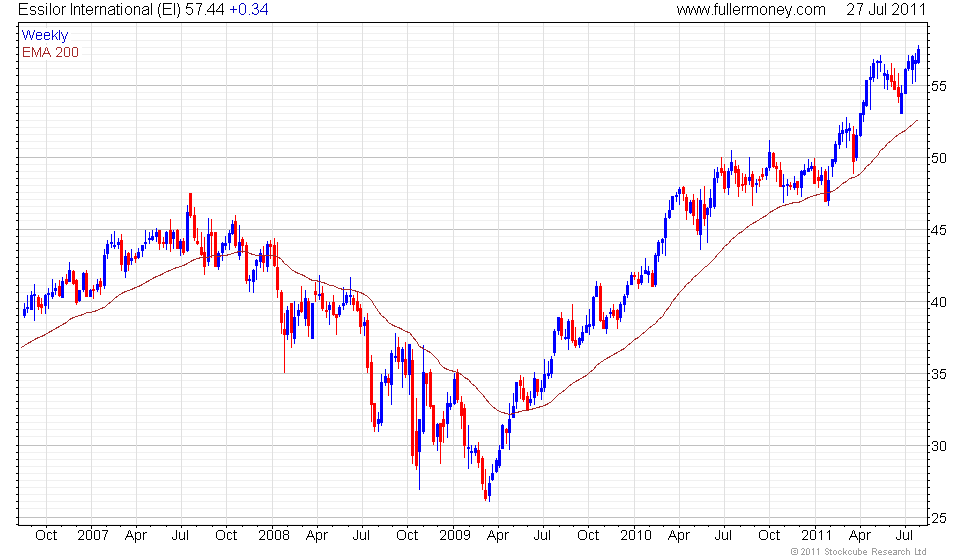Click the www.fullermoney.com website text
Viewport: 980px width, 560px height.
point(751,10)
